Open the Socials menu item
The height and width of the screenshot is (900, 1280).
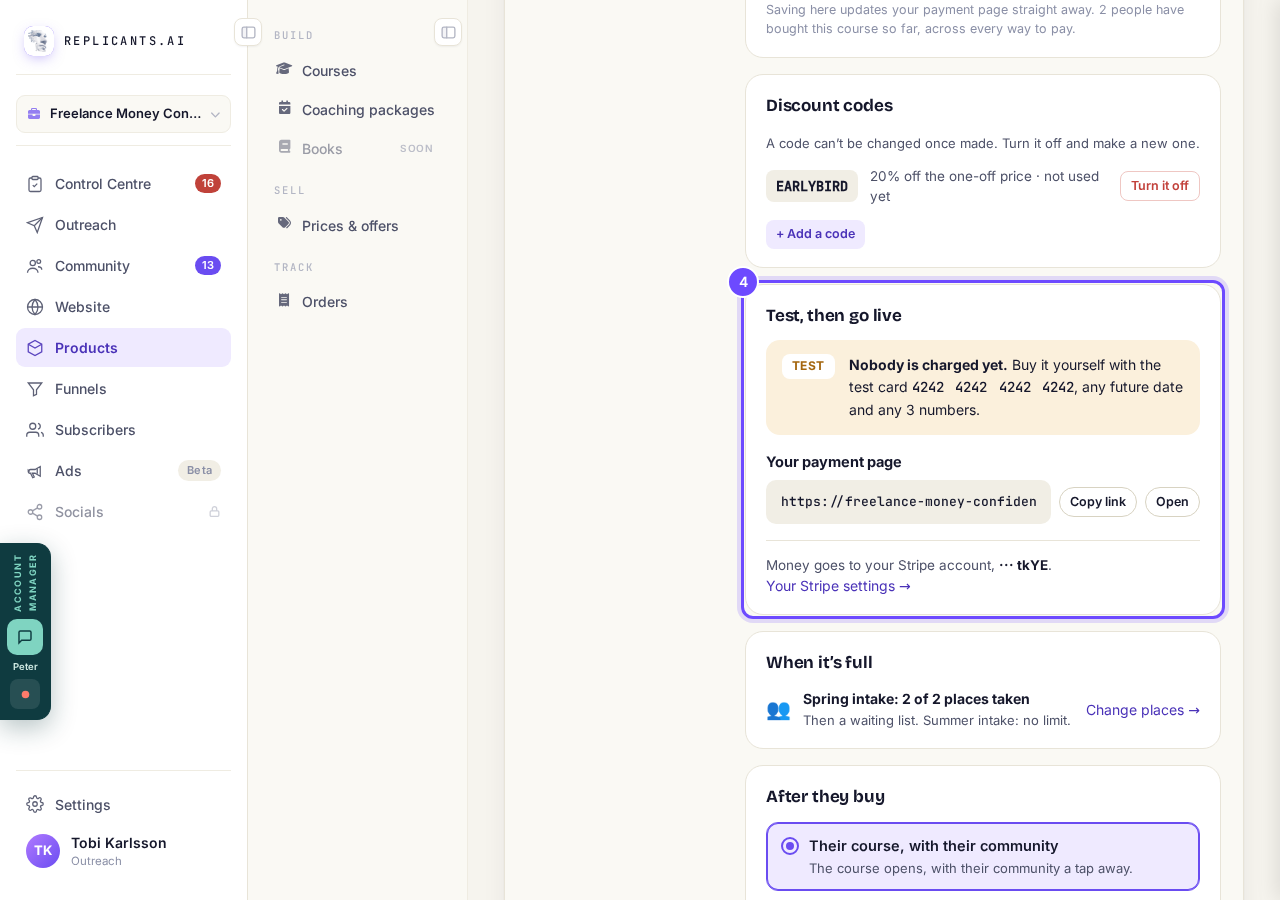pyautogui.click(x=123, y=512)
